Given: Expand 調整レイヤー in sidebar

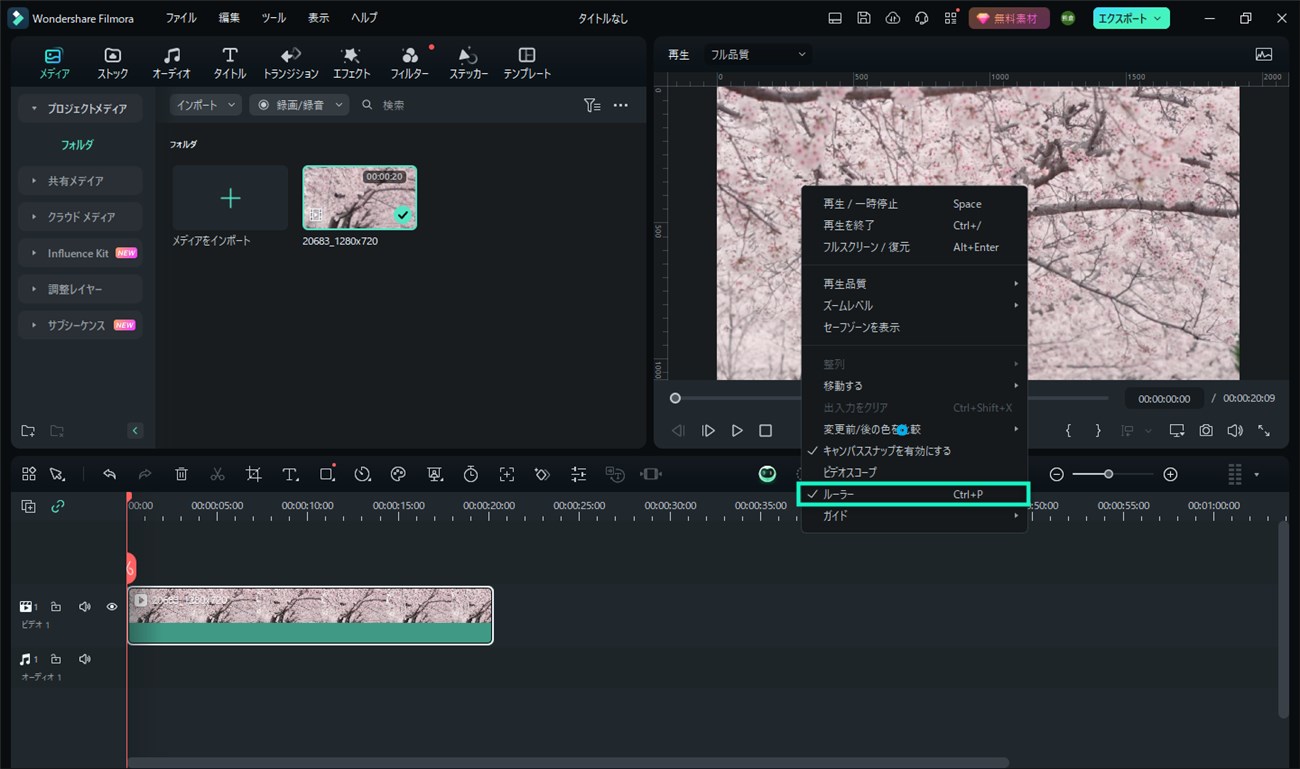Looking at the screenshot, I should tap(80, 289).
